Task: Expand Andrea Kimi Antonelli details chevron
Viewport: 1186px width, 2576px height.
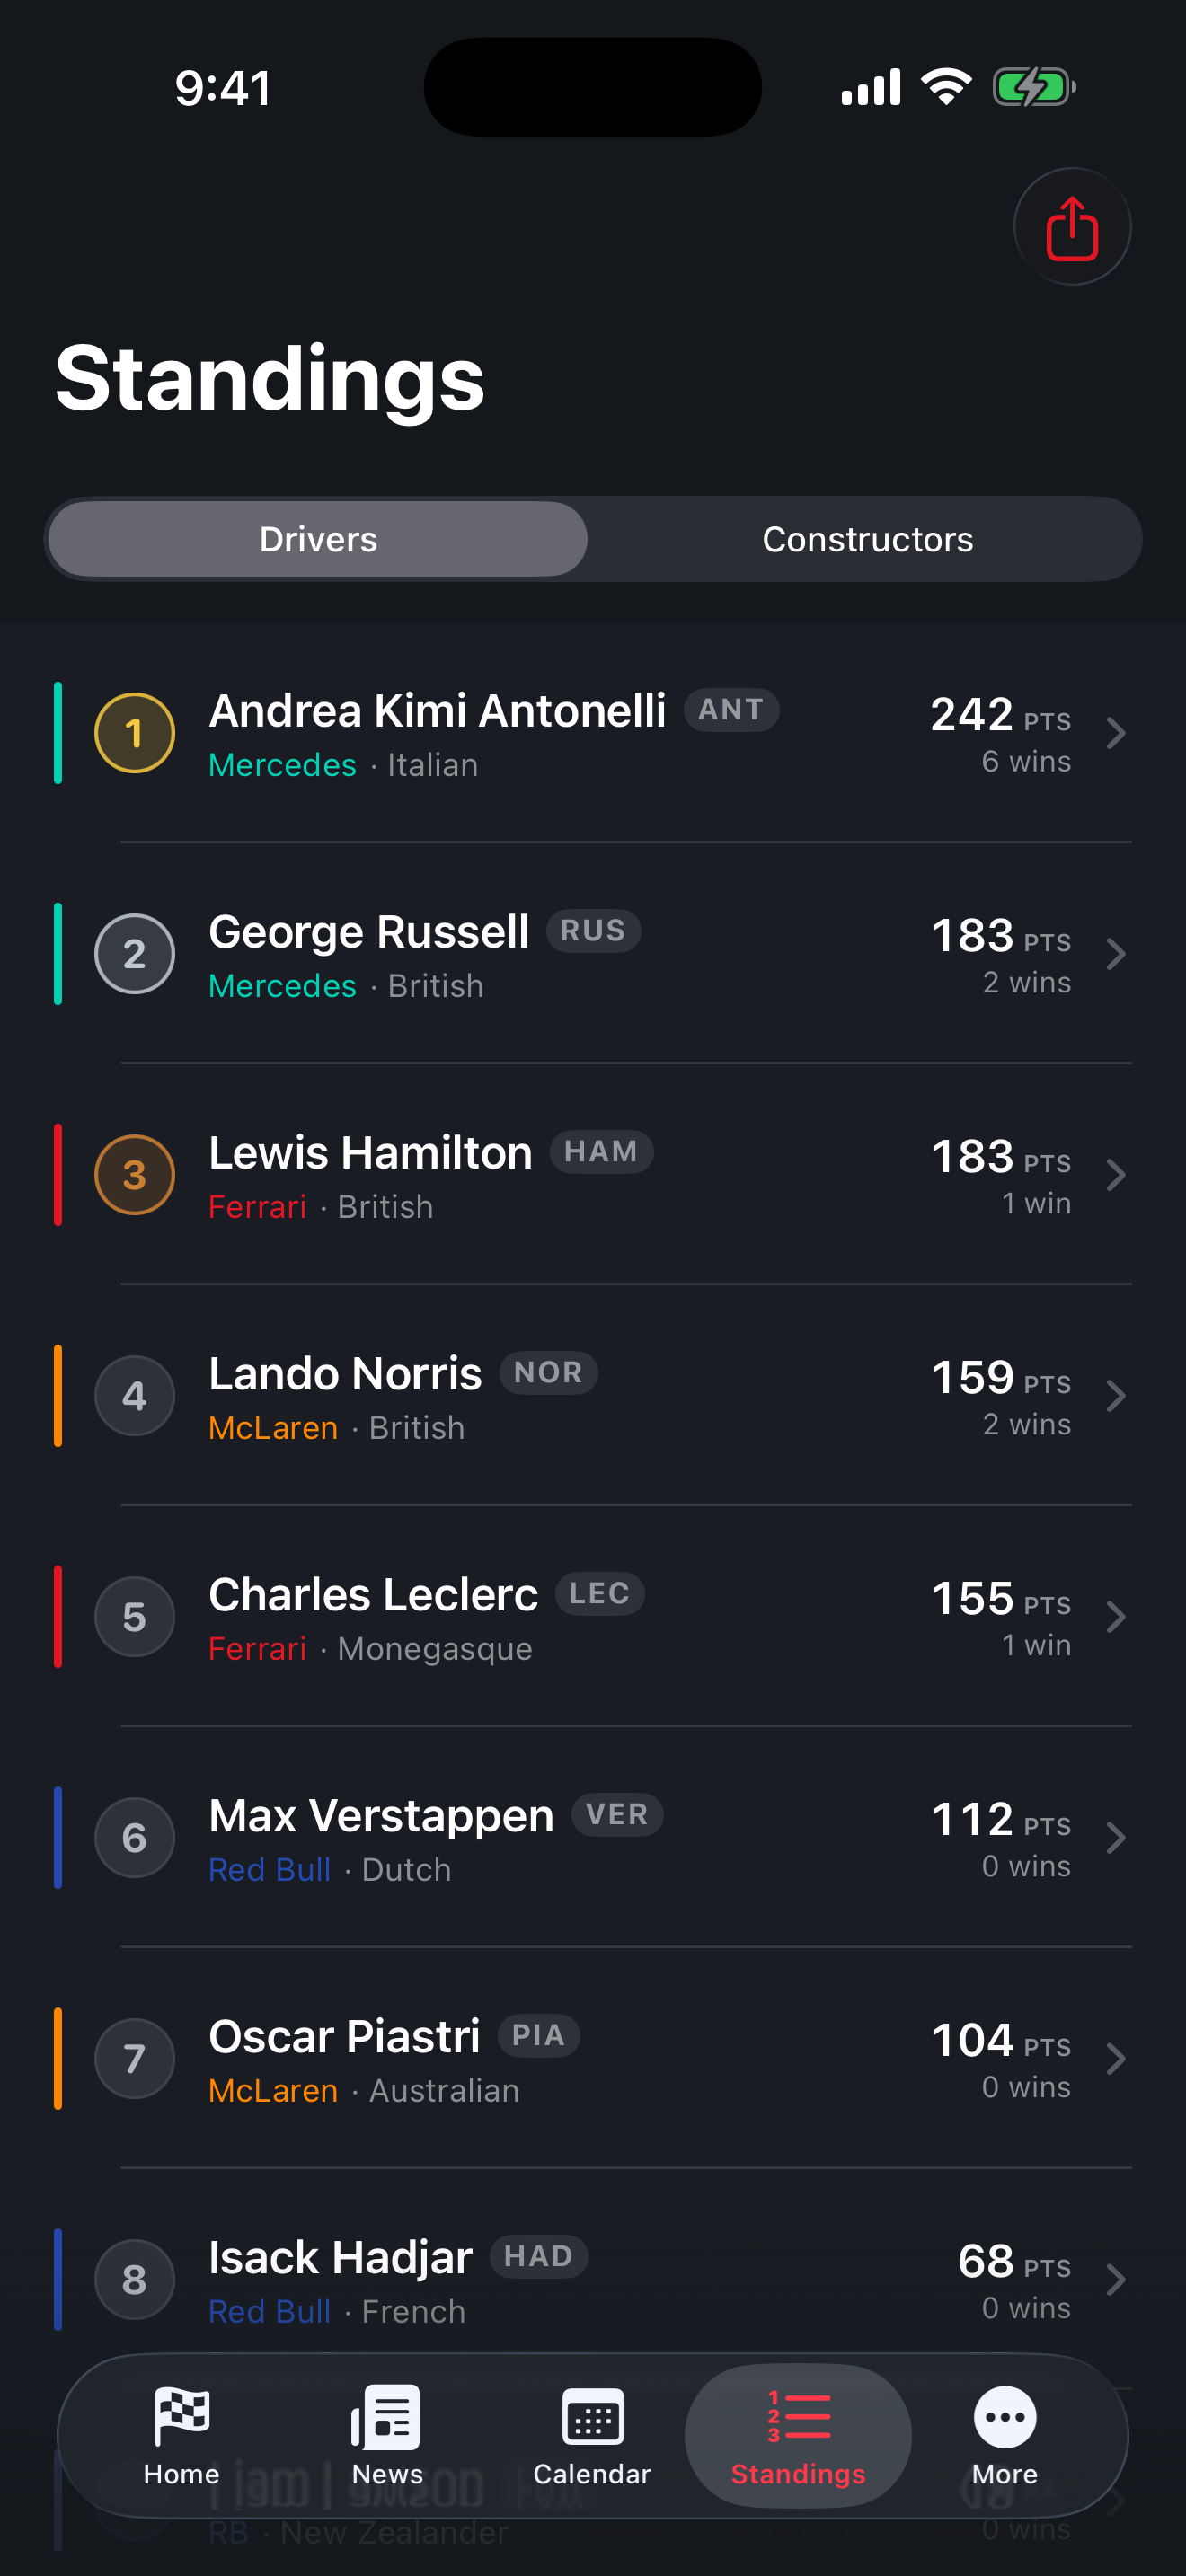Action: (1116, 733)
